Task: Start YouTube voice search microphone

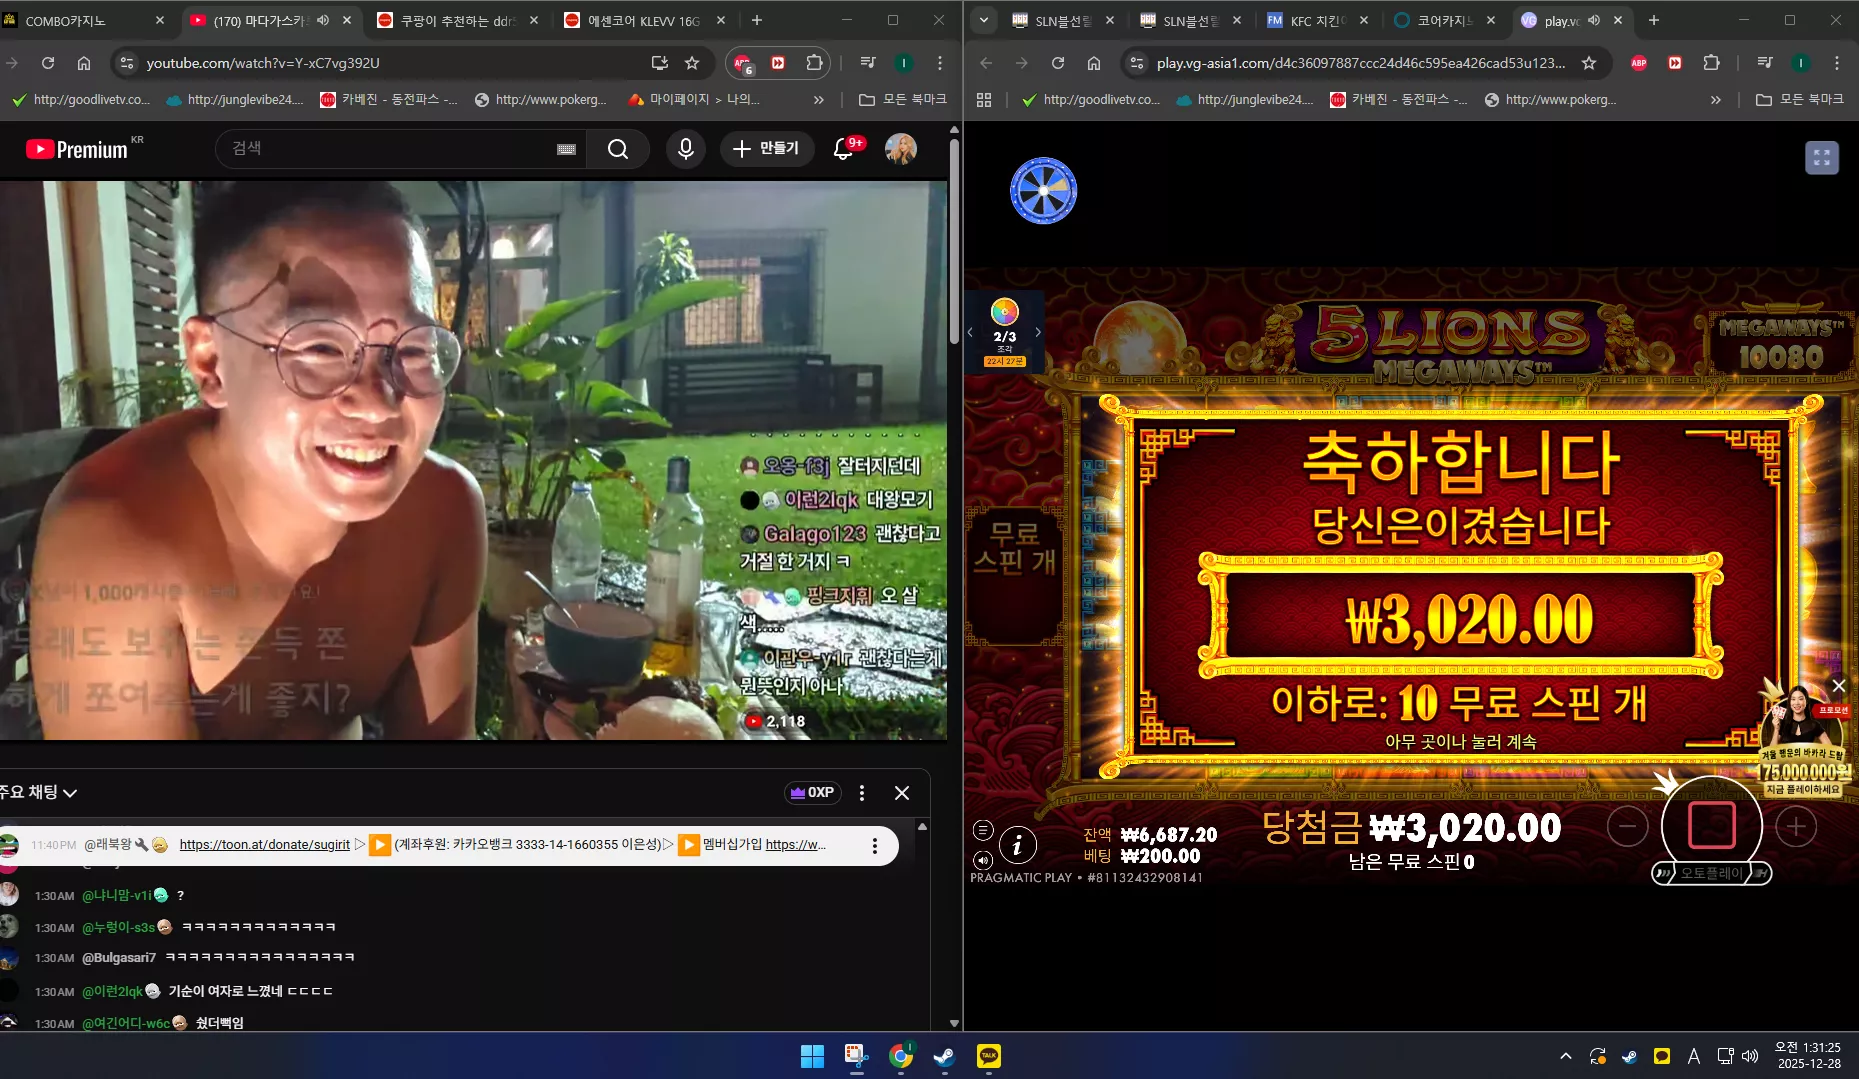Action: pyautogui.click(x=686, y=149)
